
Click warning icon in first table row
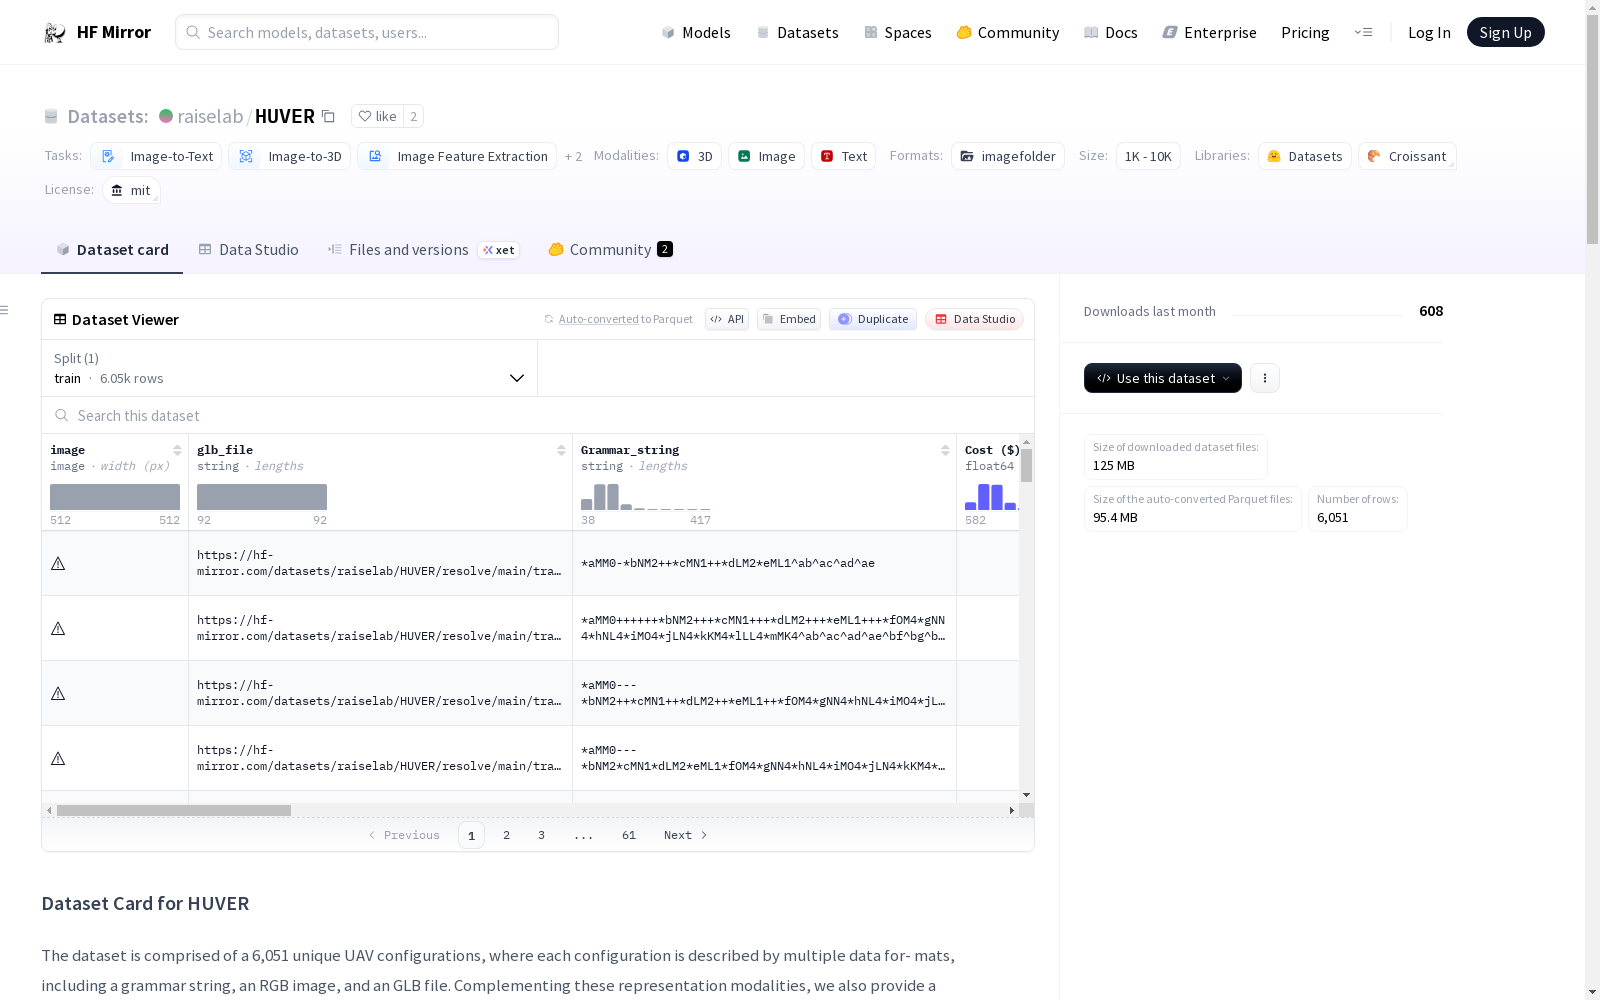coord(58,563)
